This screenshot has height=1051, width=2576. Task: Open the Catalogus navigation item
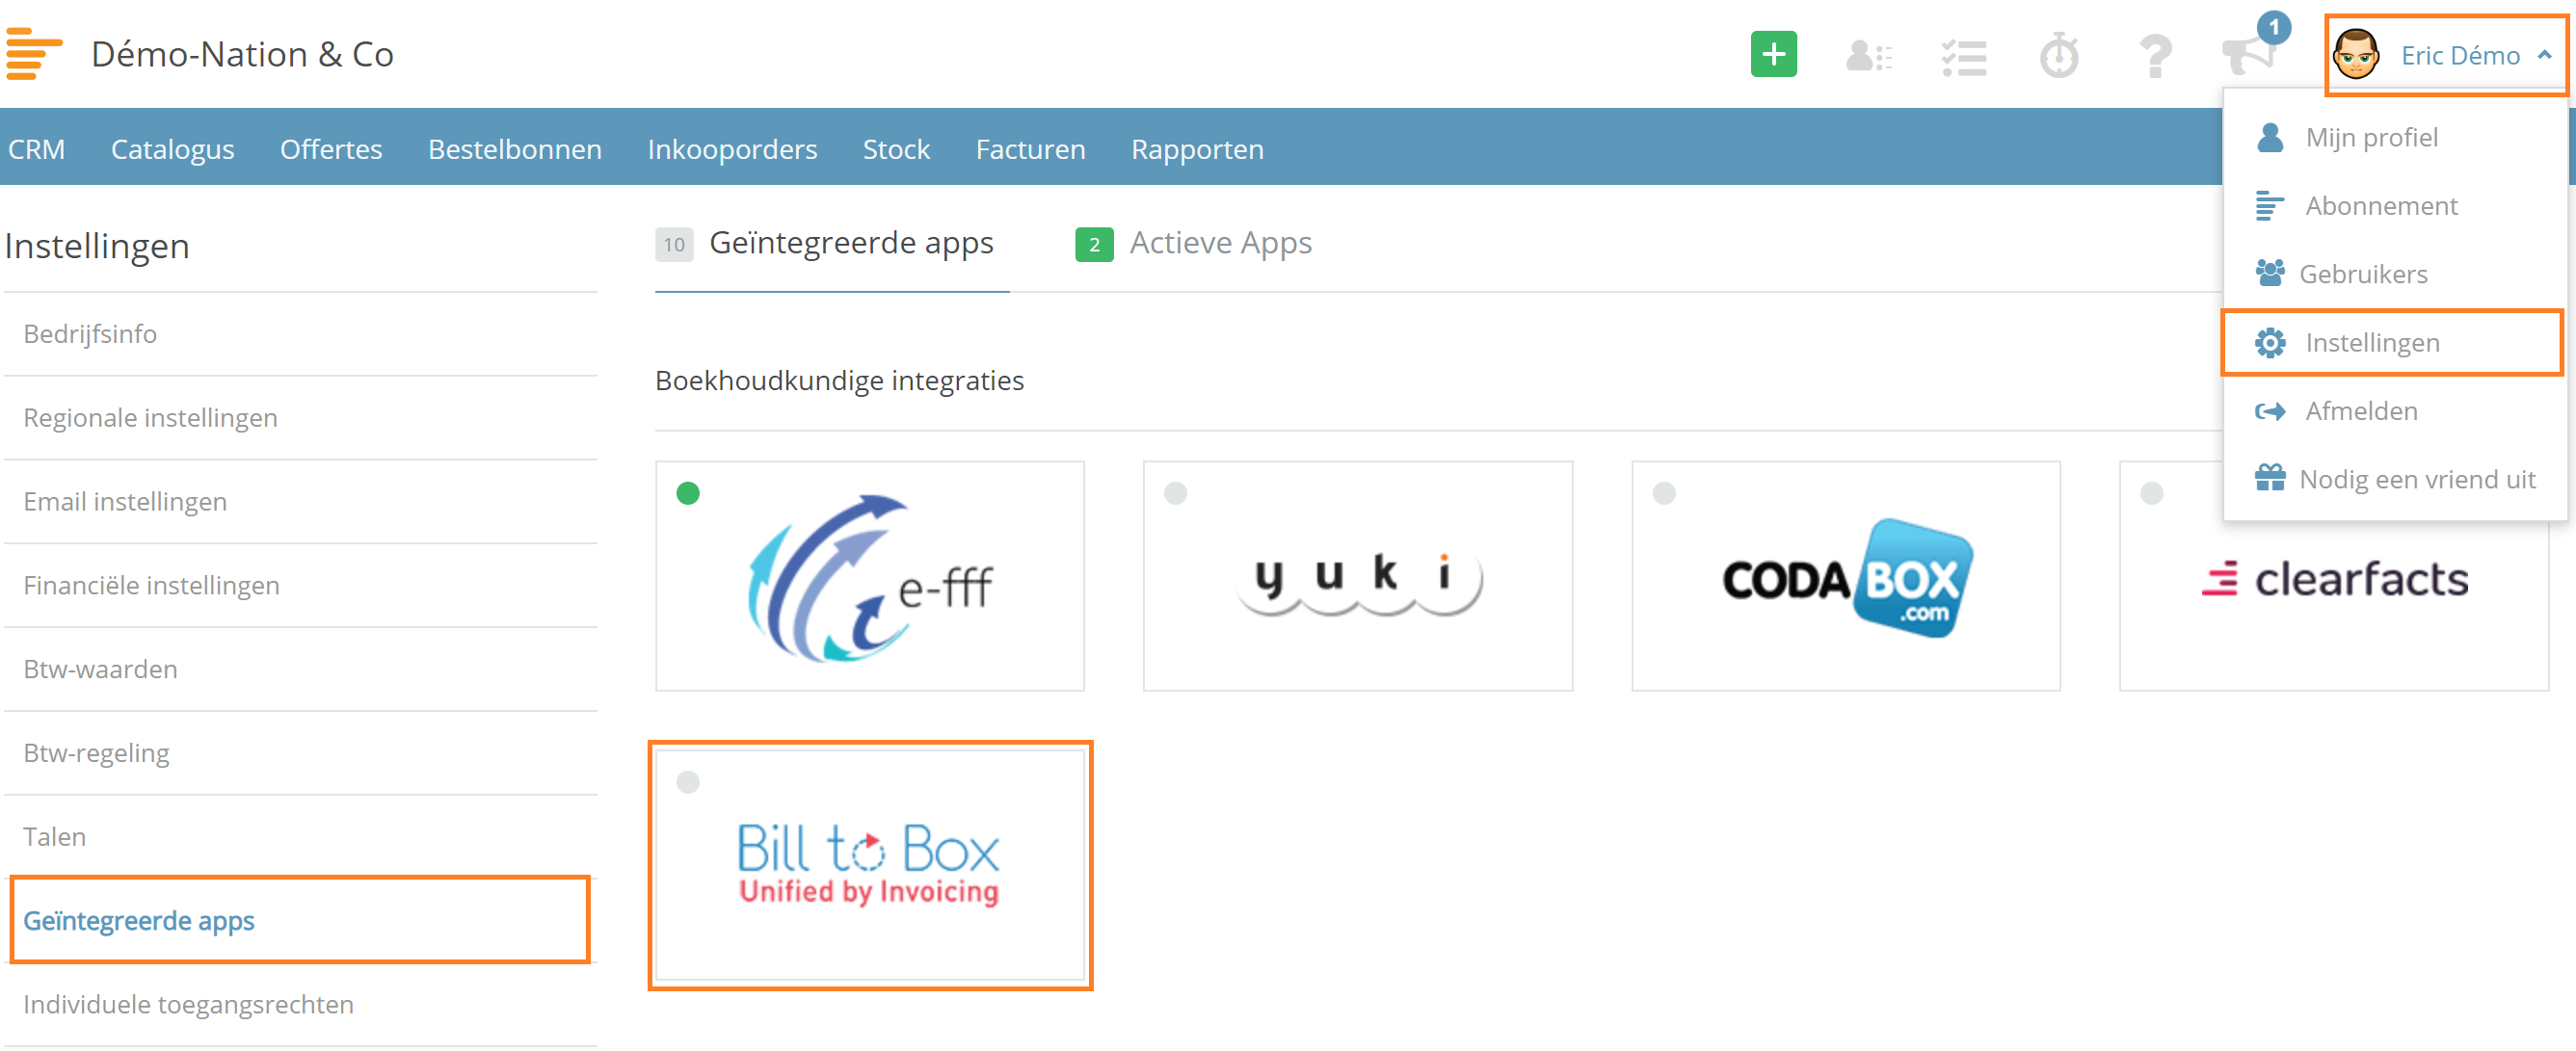[x=172, y=149]
